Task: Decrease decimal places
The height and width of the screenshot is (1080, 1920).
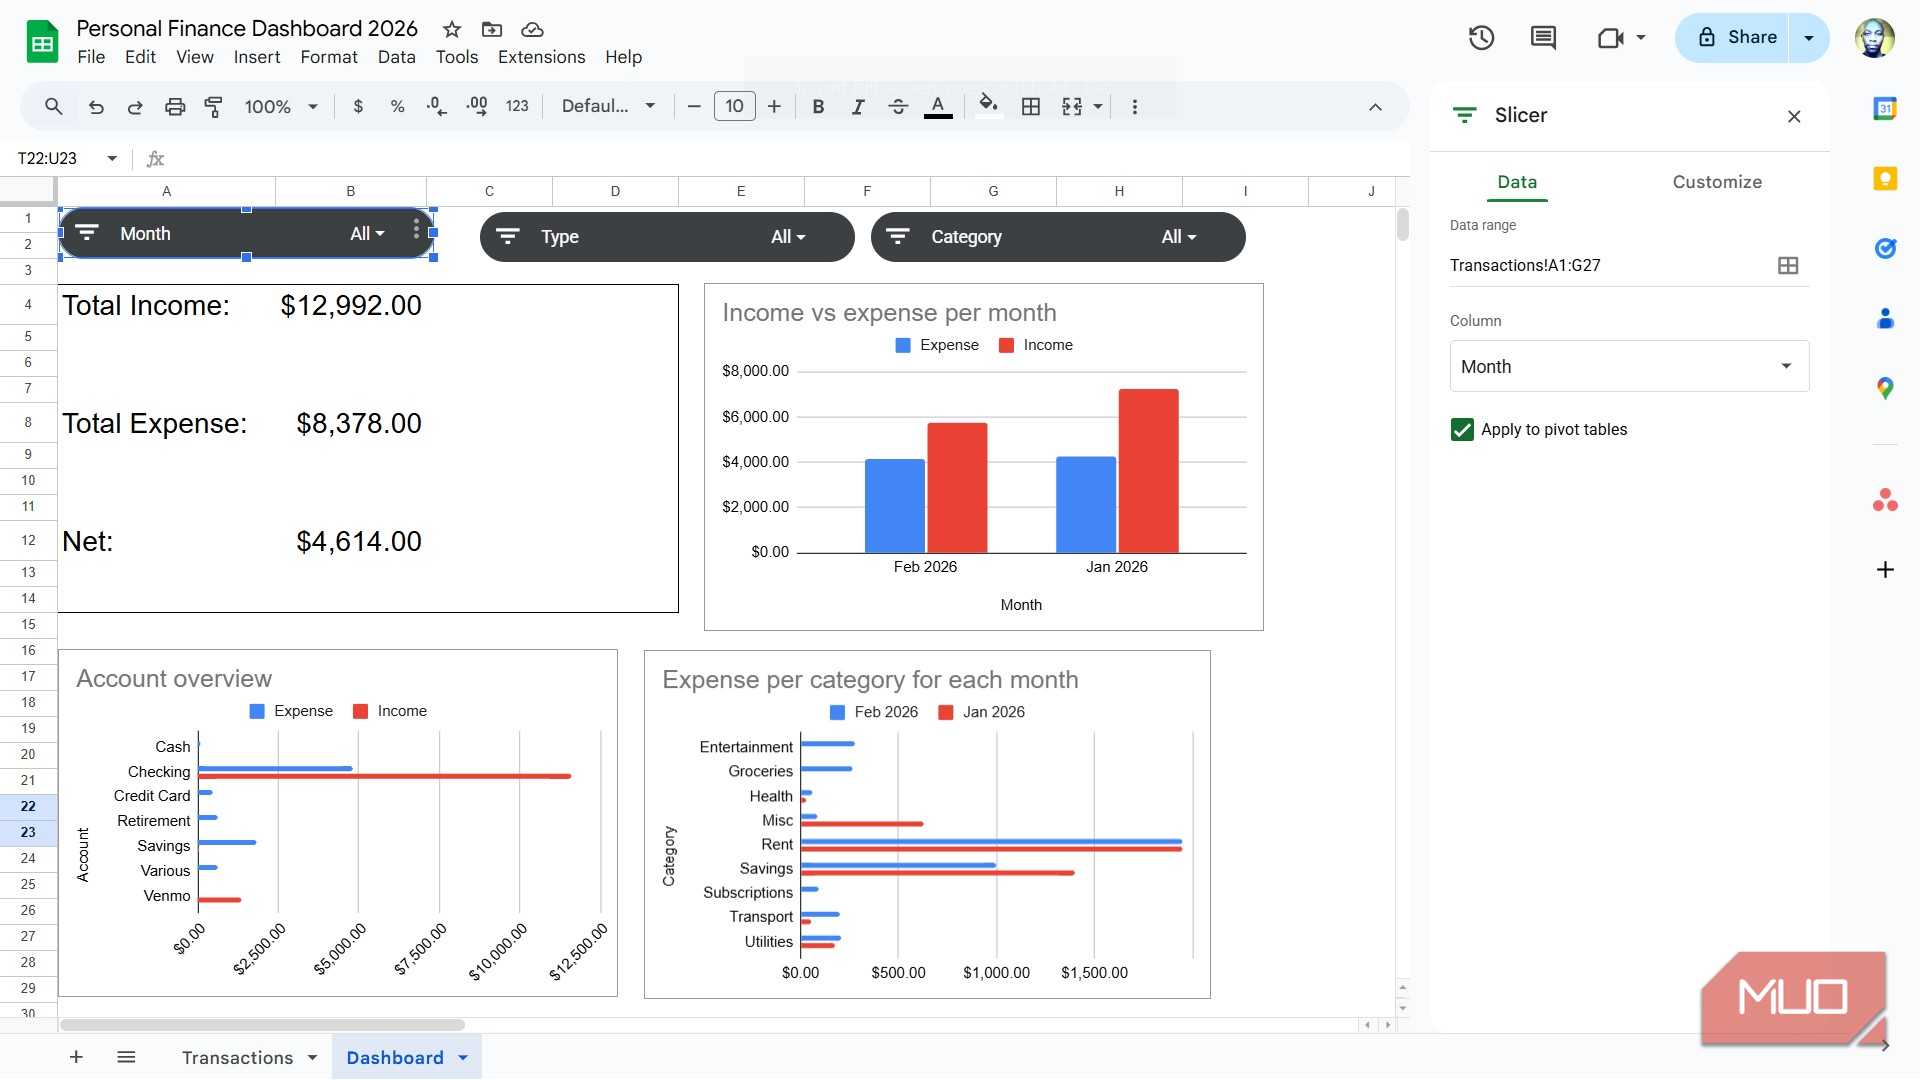Action: click(435, 106)
